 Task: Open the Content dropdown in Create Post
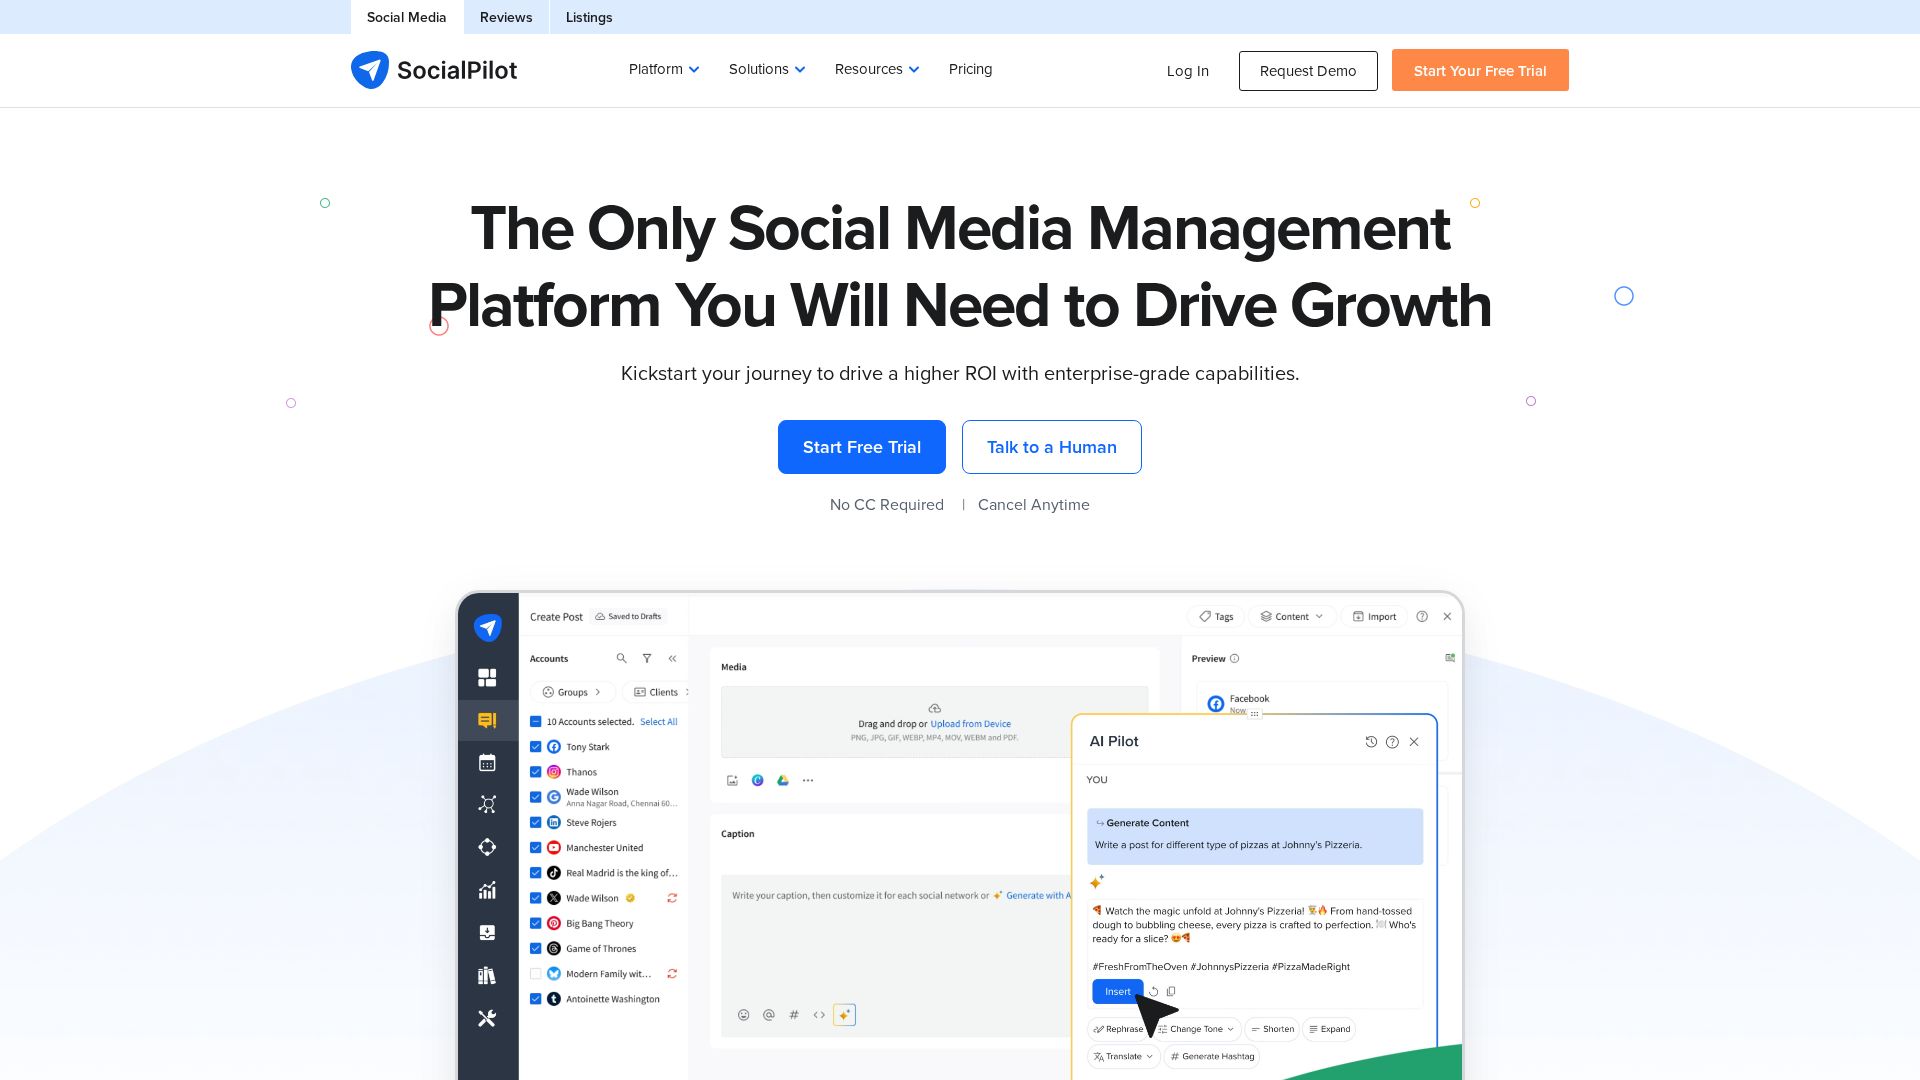click(1292, 617)
